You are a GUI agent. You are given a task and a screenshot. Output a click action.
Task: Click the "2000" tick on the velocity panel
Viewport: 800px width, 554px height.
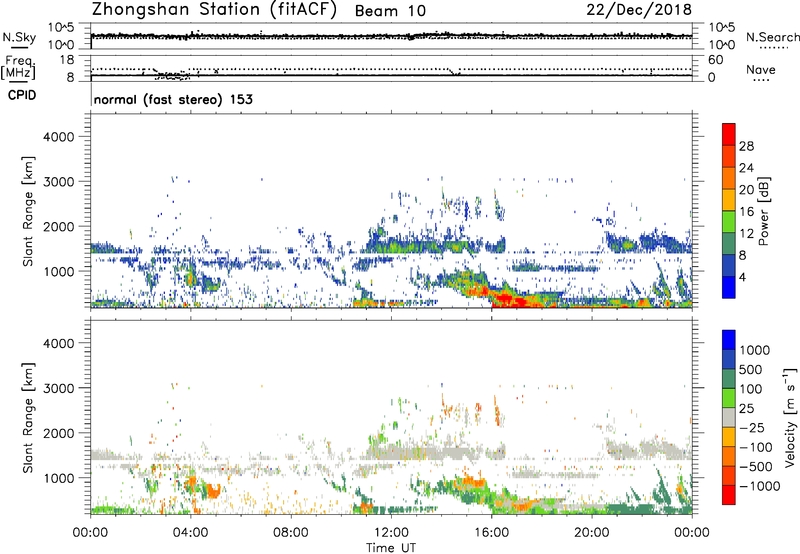point(58,433)
